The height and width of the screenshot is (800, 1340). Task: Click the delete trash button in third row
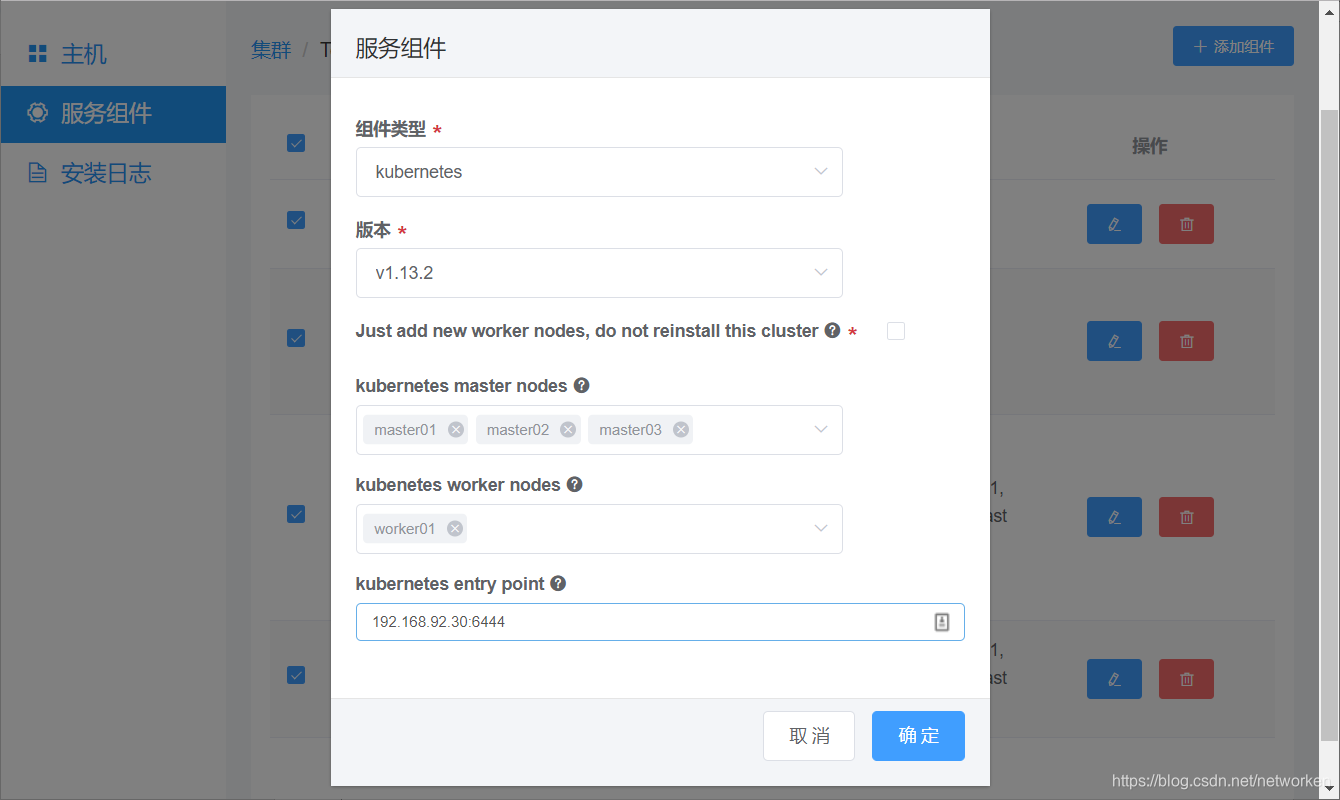(1186, 517)
